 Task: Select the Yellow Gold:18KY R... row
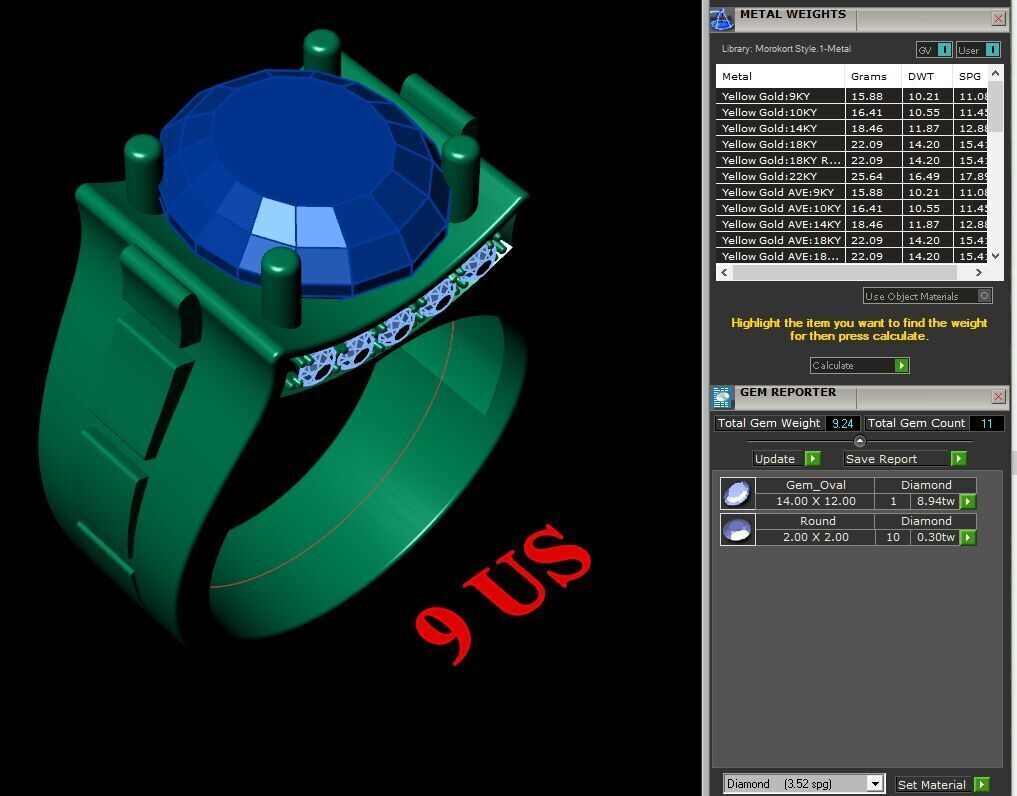click(852, 160)
